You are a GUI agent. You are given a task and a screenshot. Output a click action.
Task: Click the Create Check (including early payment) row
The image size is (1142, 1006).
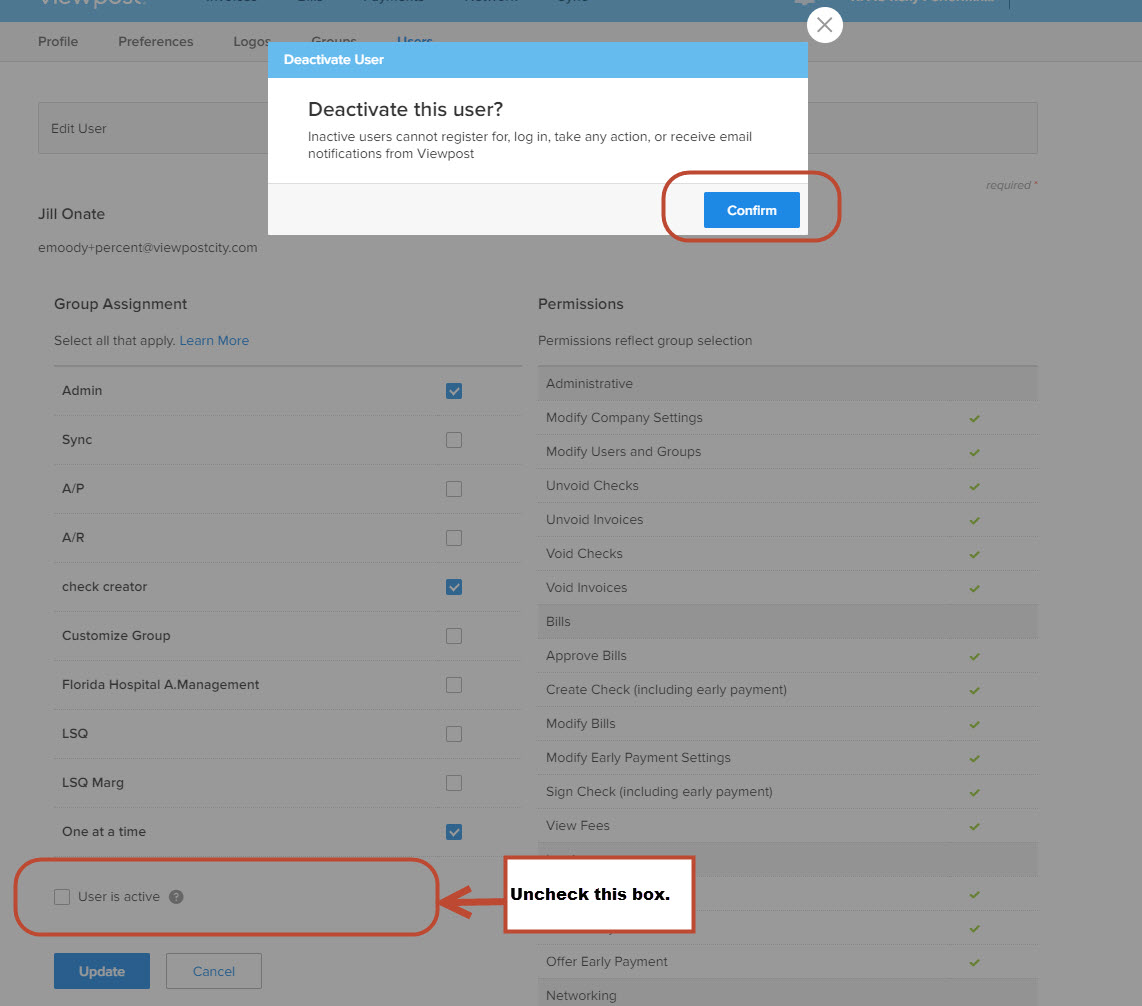tap(788, 690)
